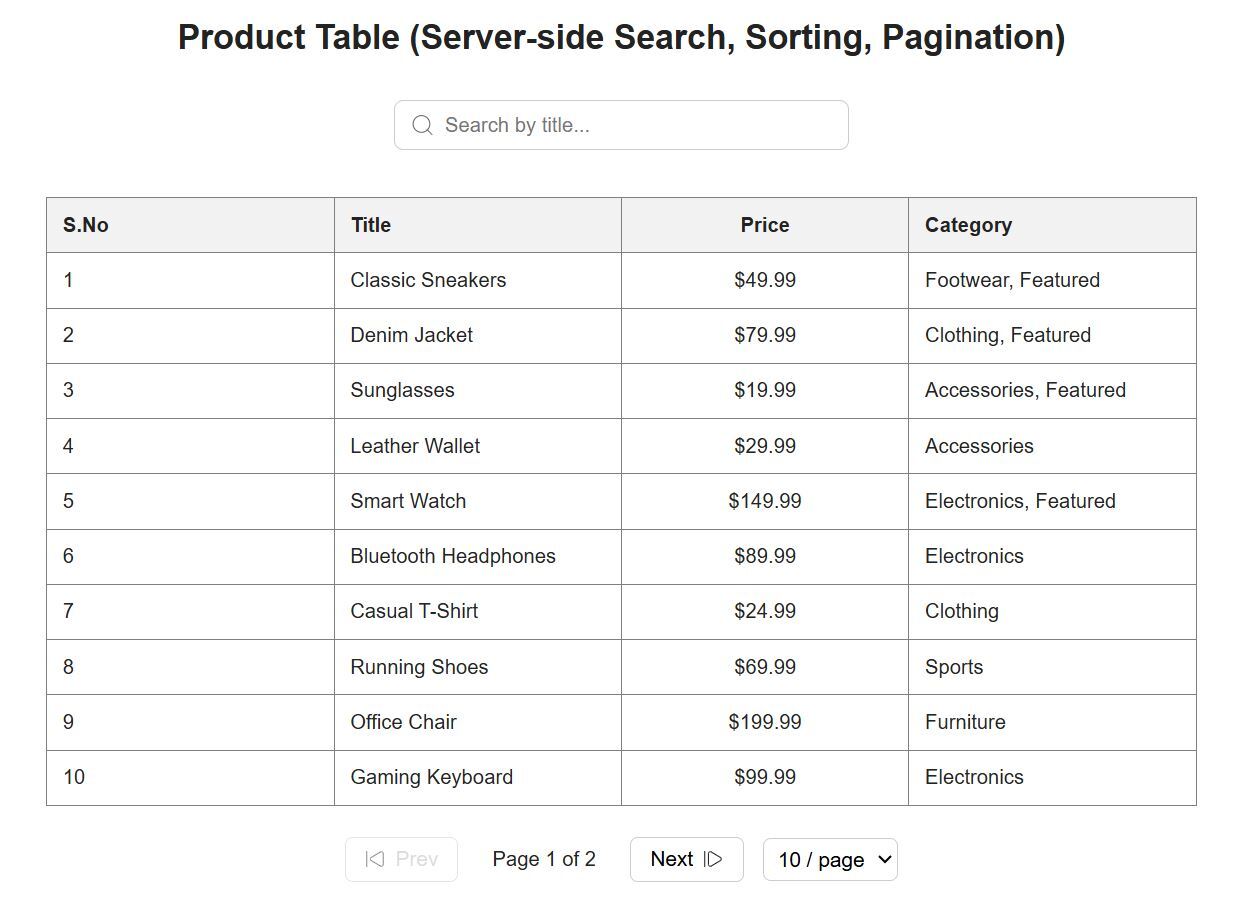Click the Prev page arrow icon
The width and height of the screenshot is (1245, 908).
pos(375,859)
